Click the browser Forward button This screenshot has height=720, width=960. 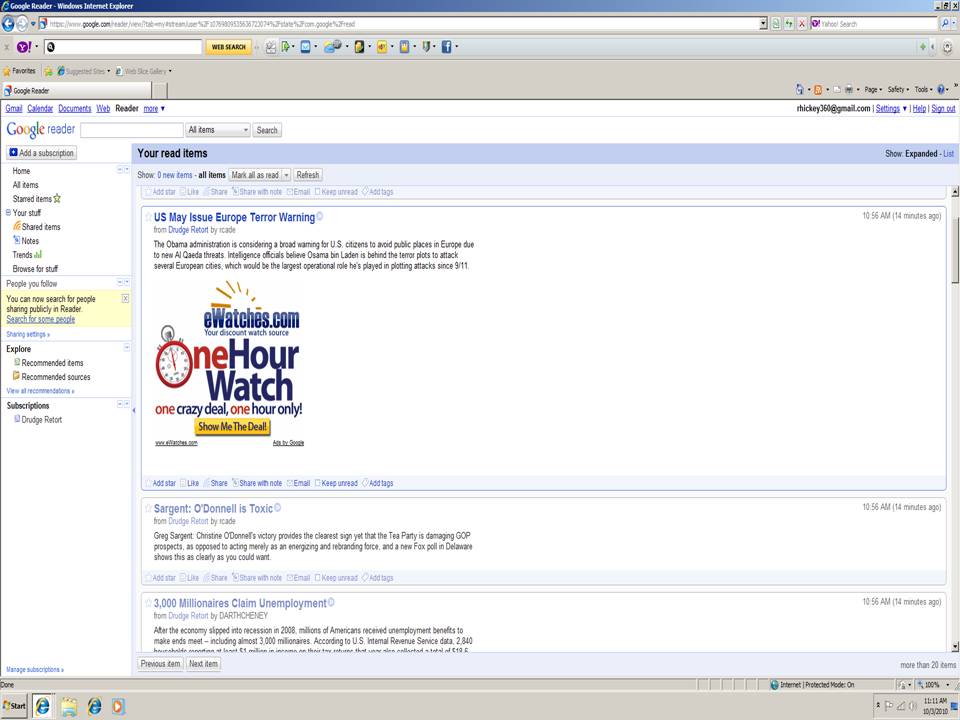point(22,24)
